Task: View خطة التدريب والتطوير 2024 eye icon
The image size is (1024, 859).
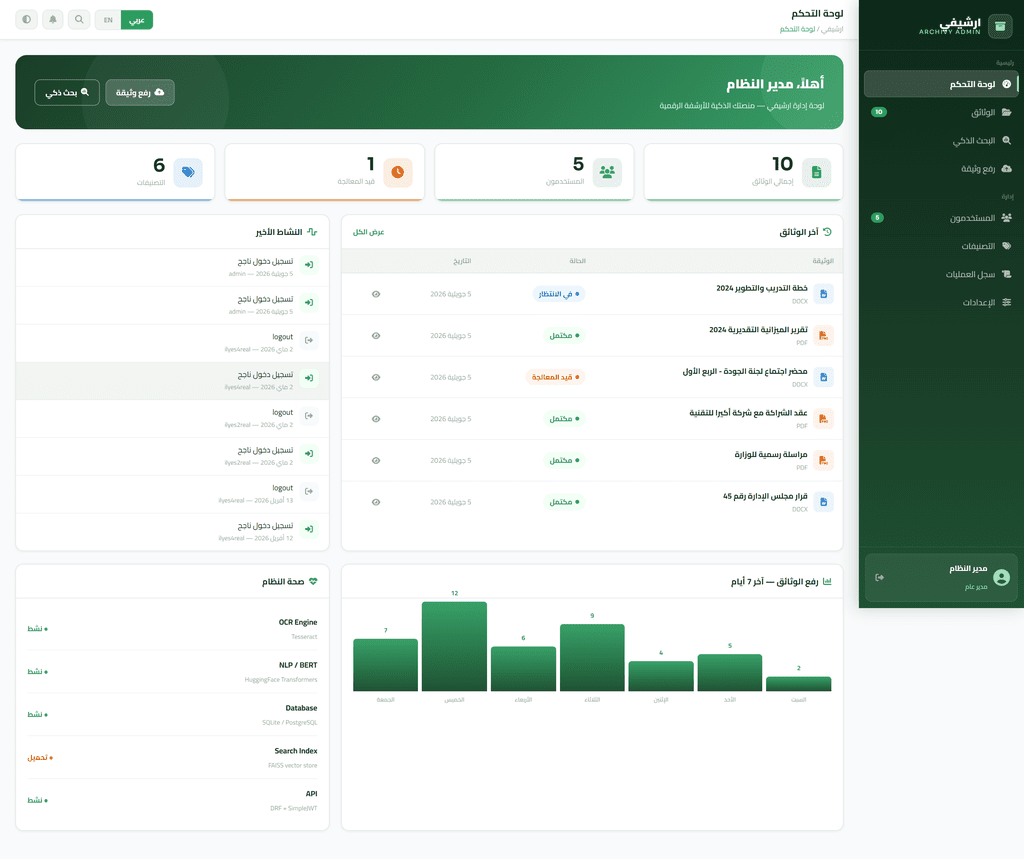Action: tap(376, 294)
